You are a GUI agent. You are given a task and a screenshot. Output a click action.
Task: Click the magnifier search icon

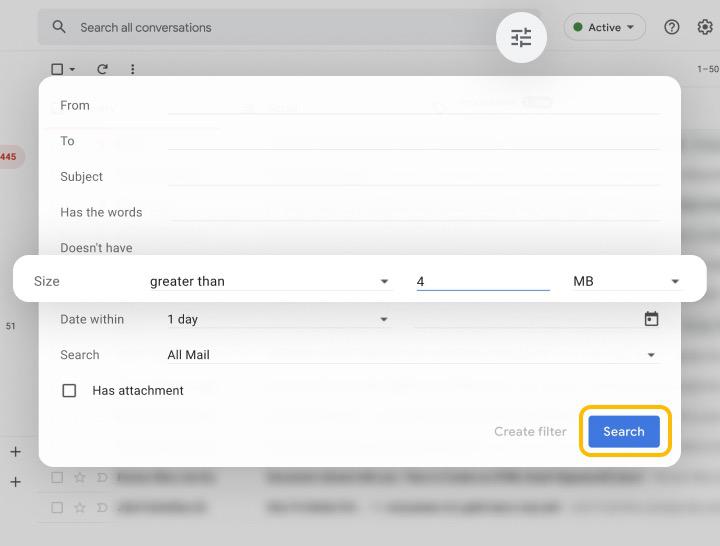(59, 27)
